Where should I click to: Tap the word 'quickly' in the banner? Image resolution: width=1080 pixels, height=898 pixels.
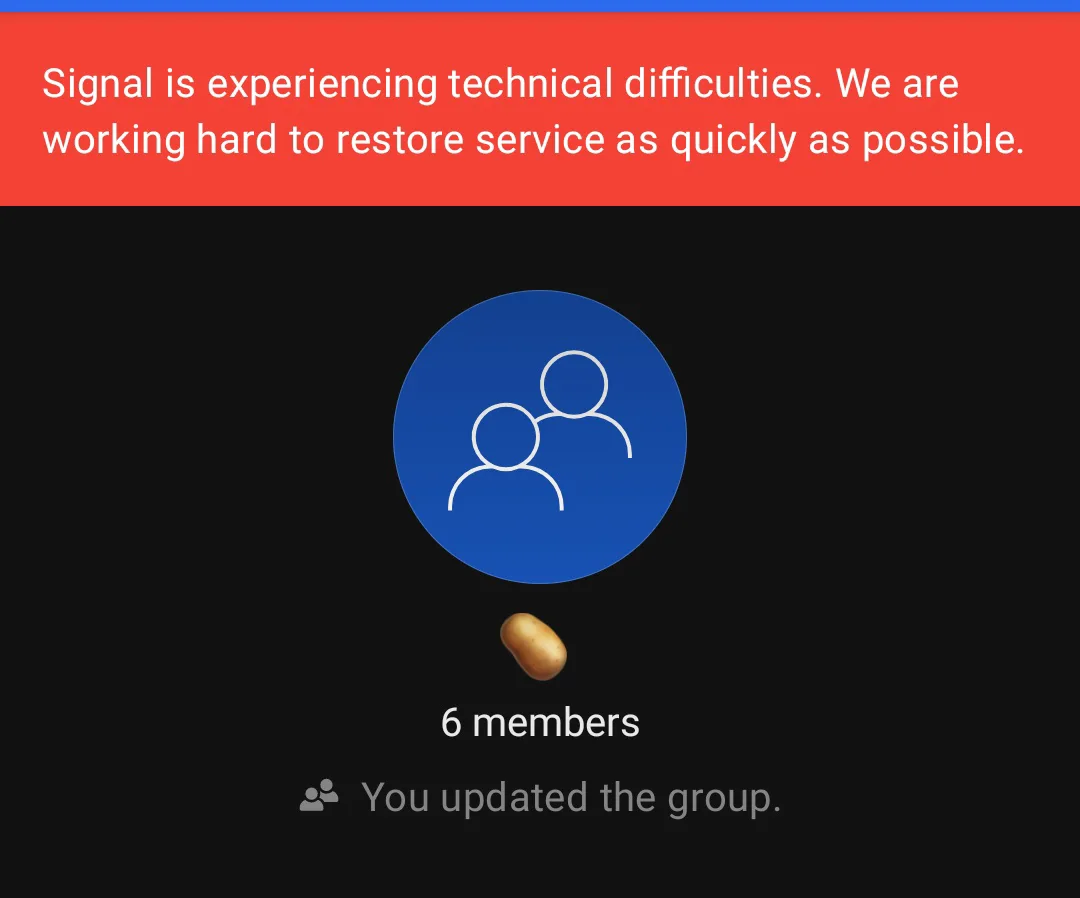[734, 140]
